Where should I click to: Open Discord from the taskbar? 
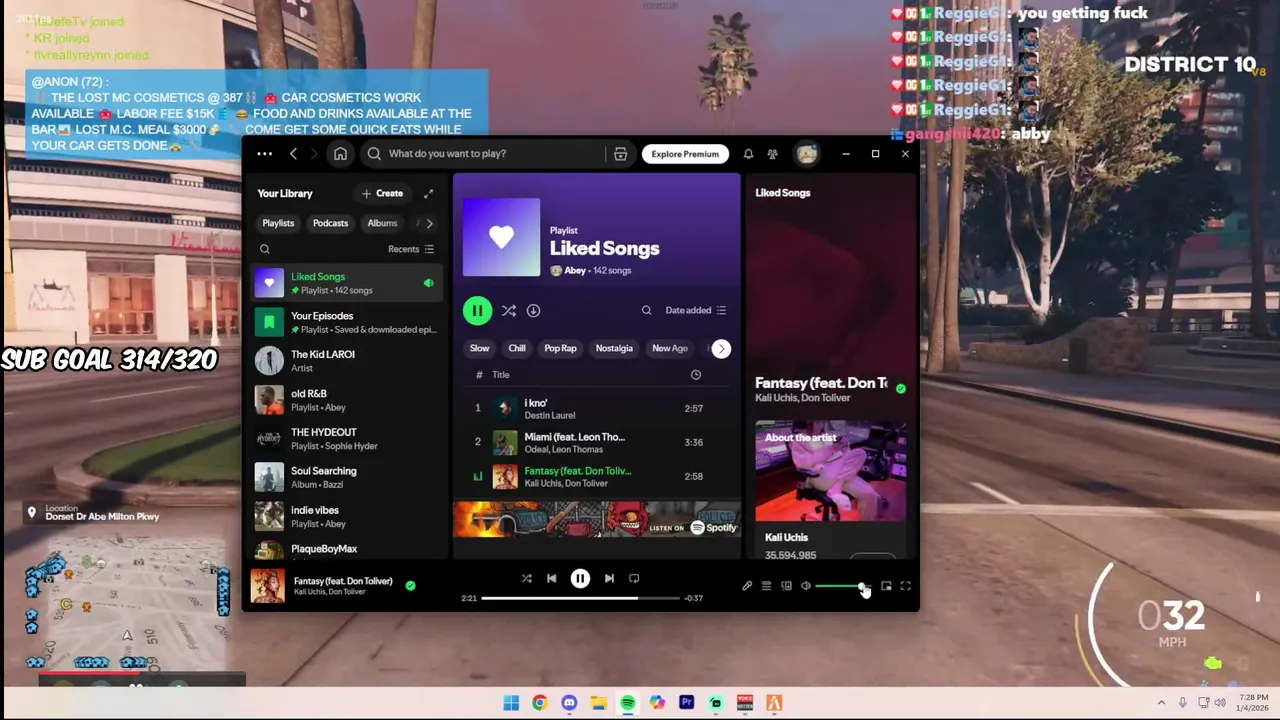pos(569,703)
